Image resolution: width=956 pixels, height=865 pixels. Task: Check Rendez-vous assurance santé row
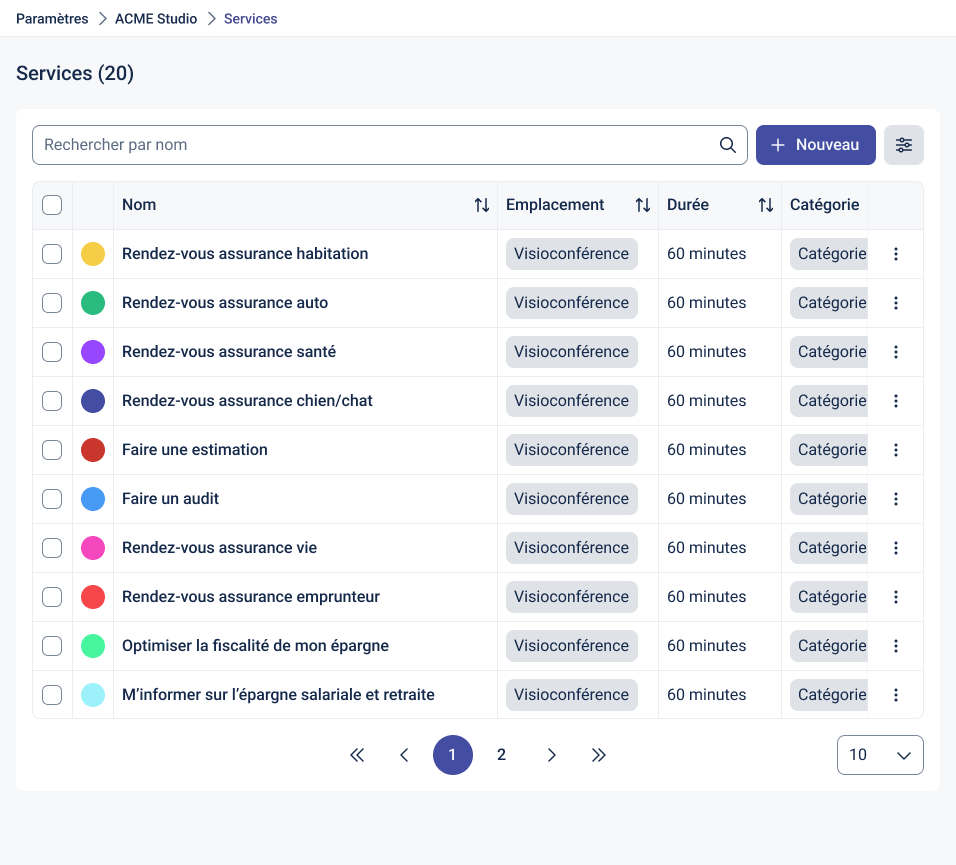pyautogui.click(x=52, y=352)
